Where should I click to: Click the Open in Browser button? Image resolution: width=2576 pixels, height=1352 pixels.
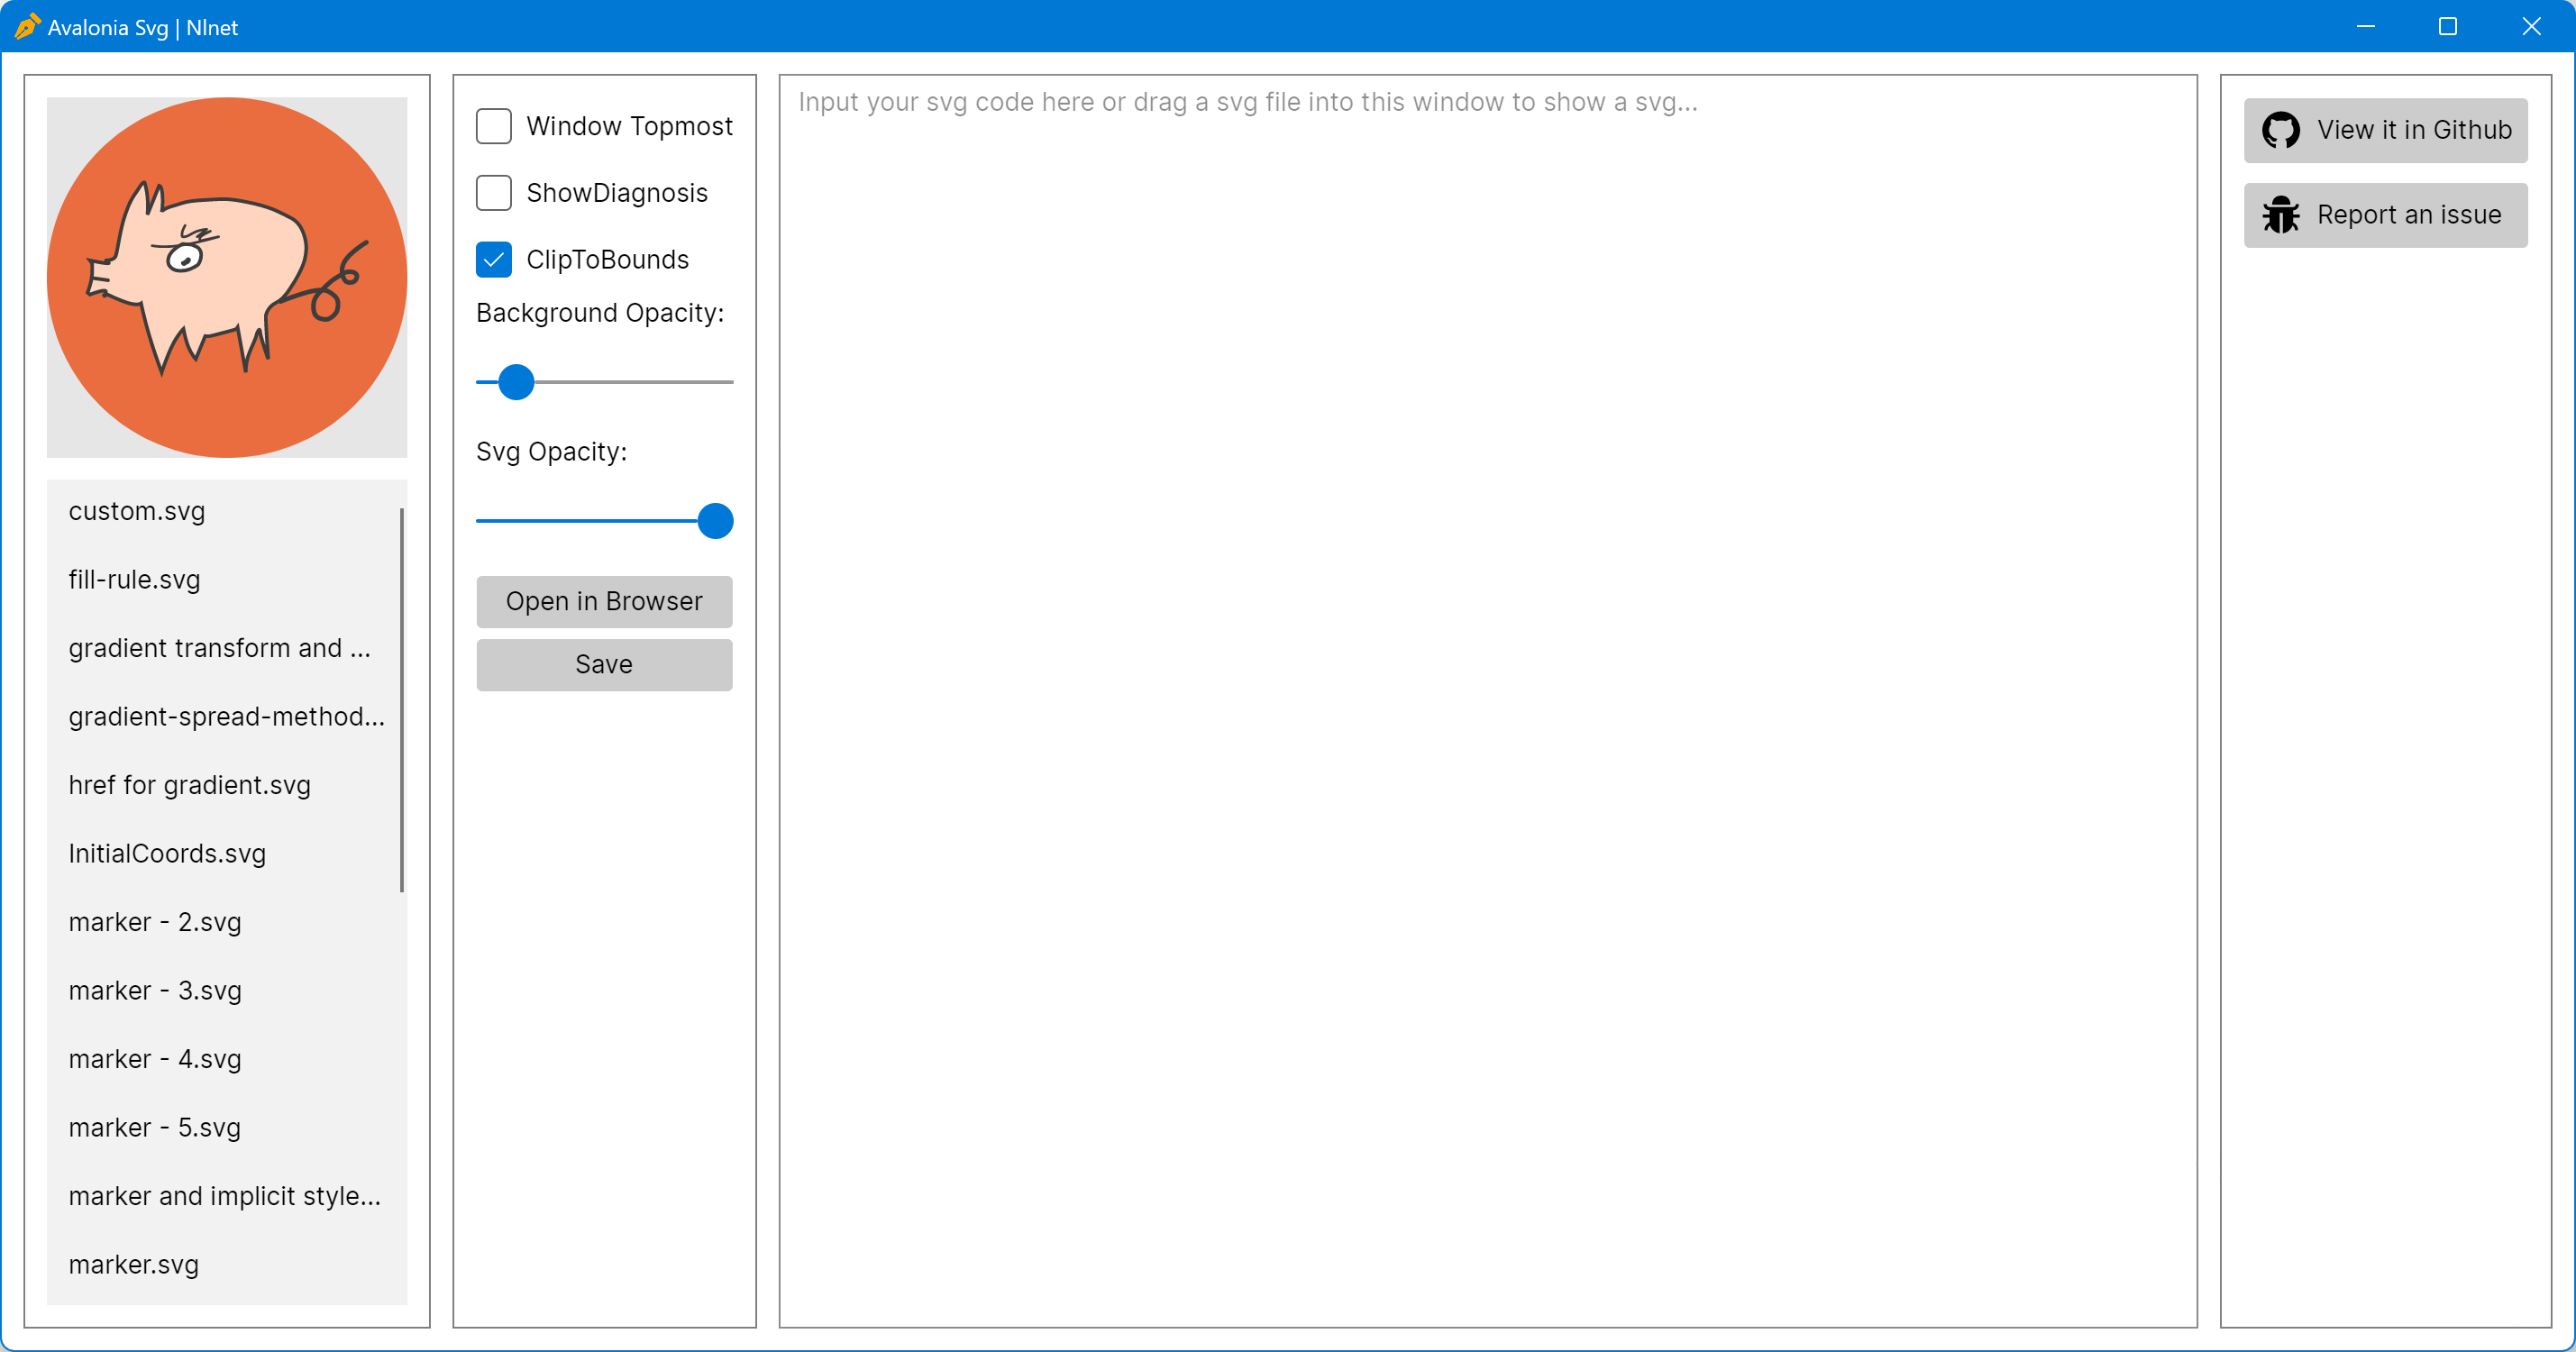604,601
